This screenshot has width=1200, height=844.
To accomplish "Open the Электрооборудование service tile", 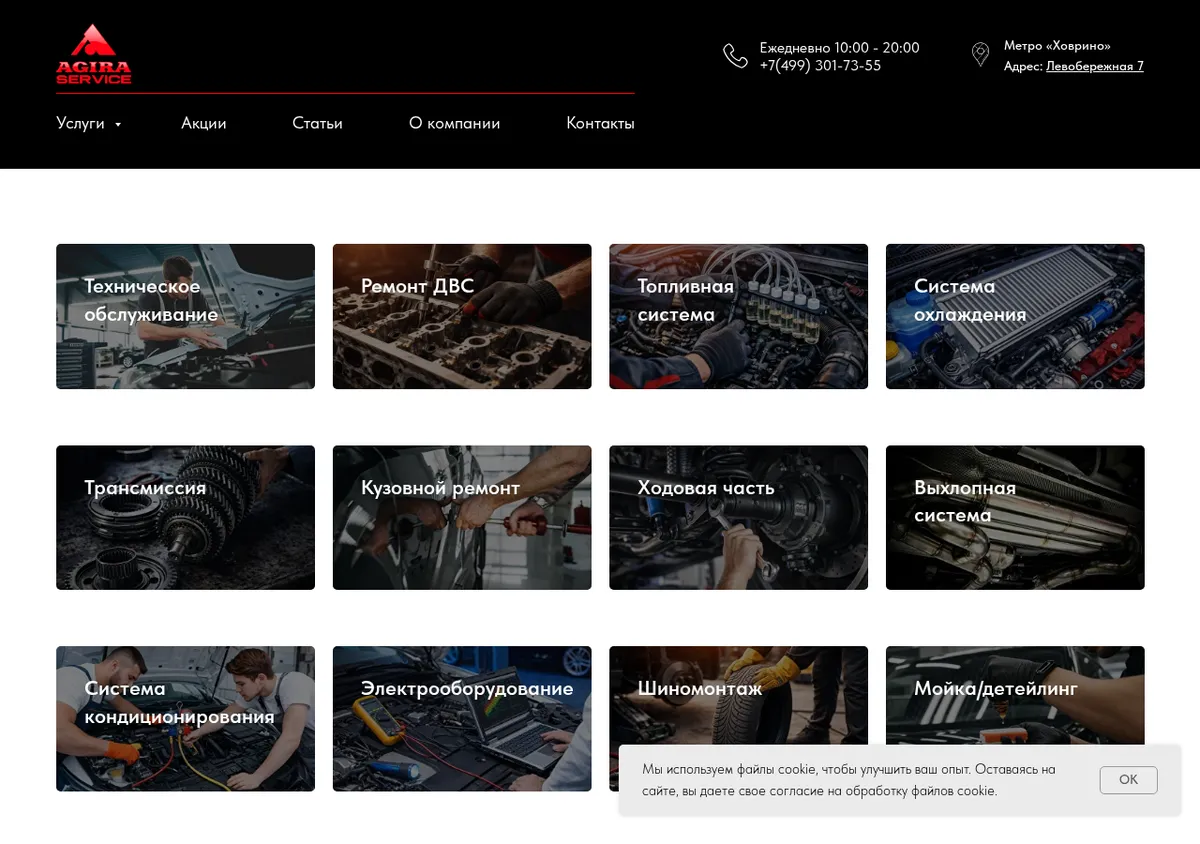I will [x=462, y=718].
